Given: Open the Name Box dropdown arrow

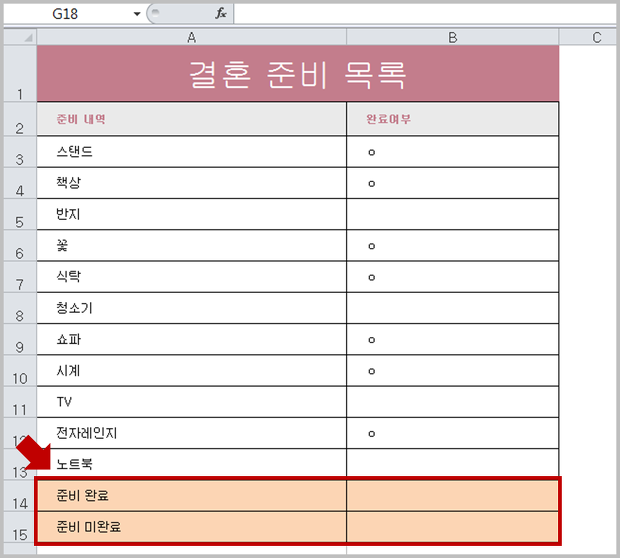Looking at the screenshot, I should pyautogui.click(x=137, y=14).
